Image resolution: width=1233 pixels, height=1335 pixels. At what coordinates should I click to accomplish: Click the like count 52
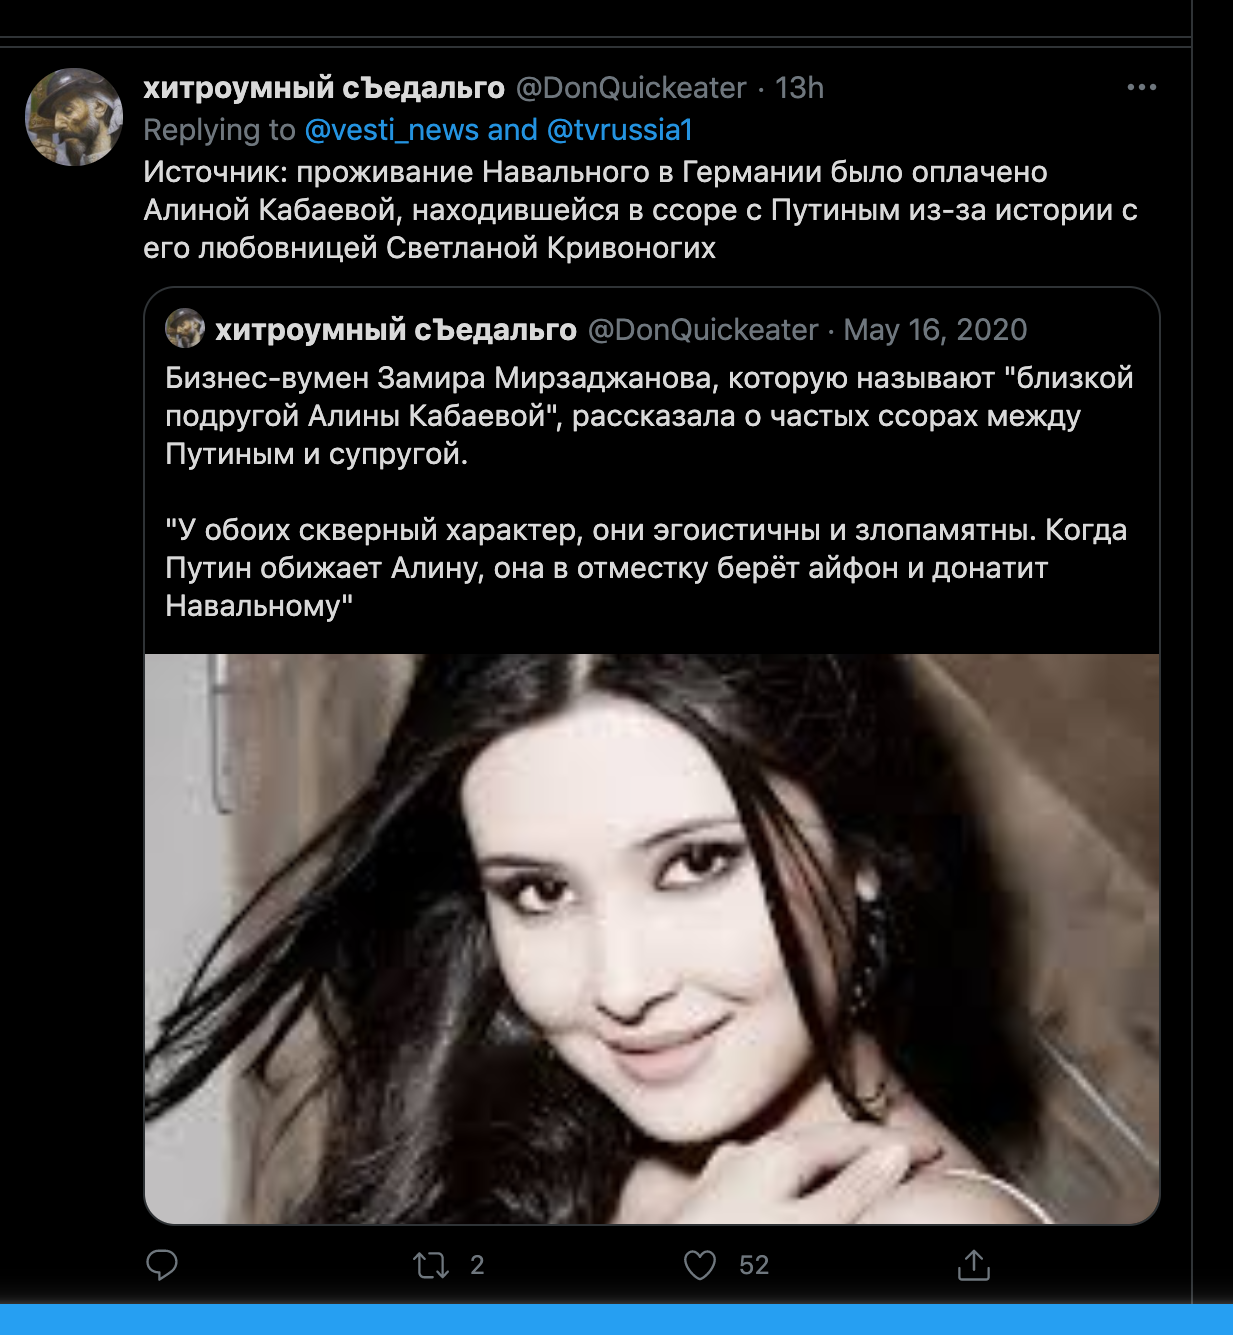click(754, 1266)
